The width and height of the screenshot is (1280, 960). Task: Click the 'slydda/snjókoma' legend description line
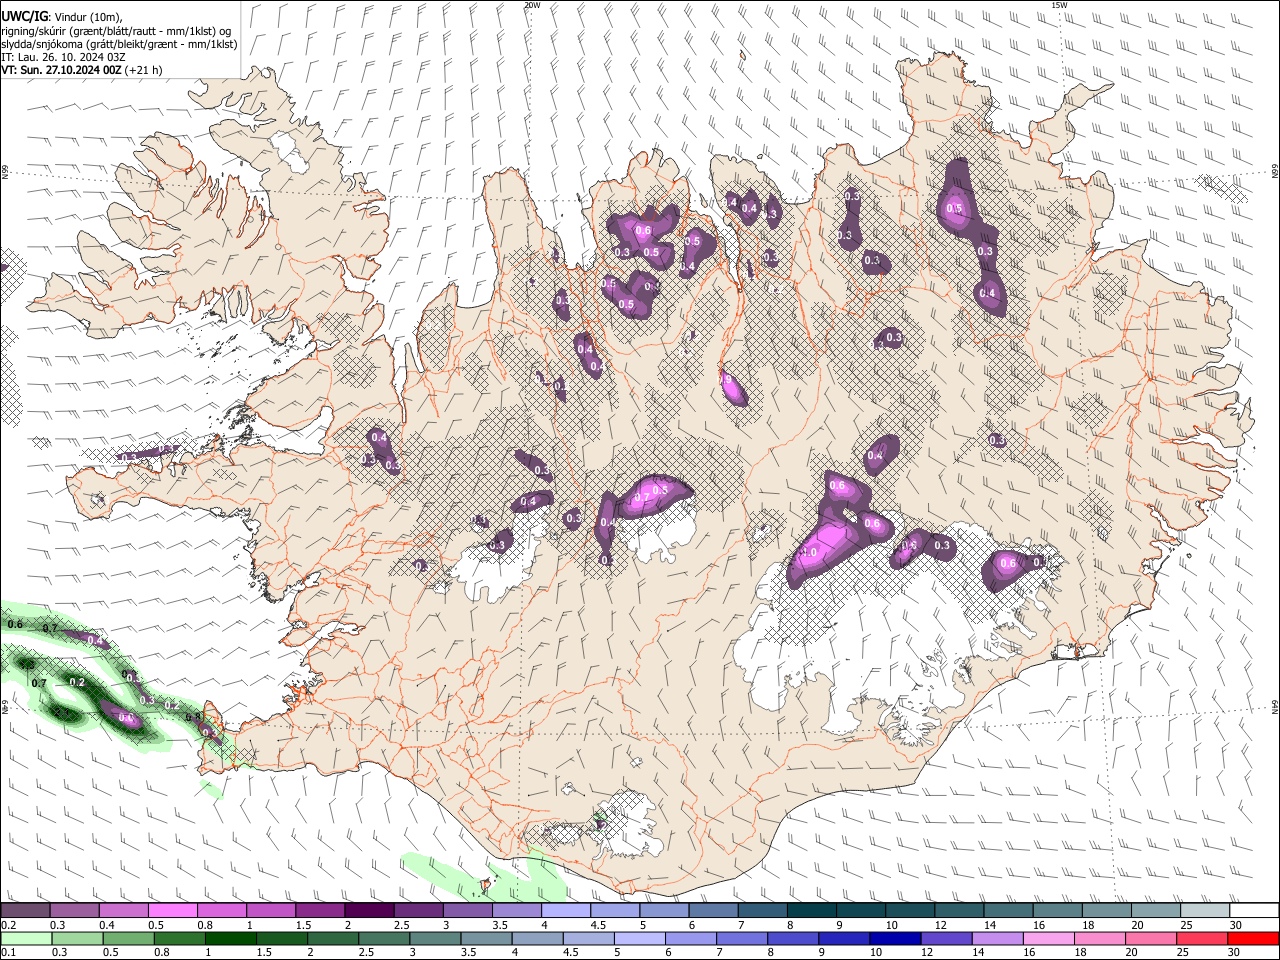point(119,44)
